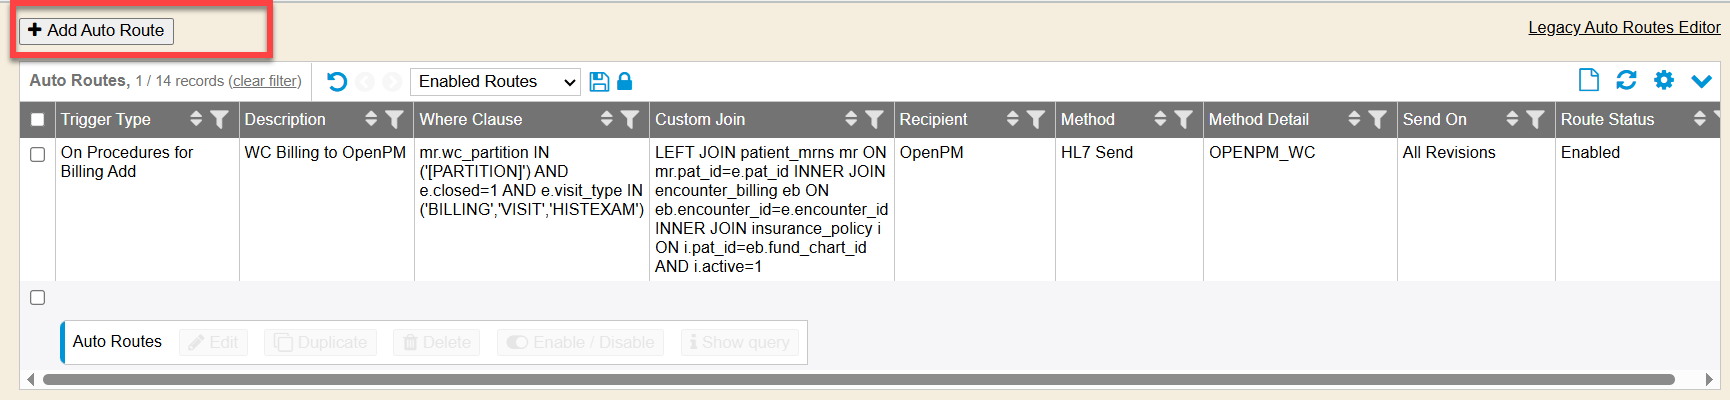
Task: Sort the Description column
Action: click(371, 120)
